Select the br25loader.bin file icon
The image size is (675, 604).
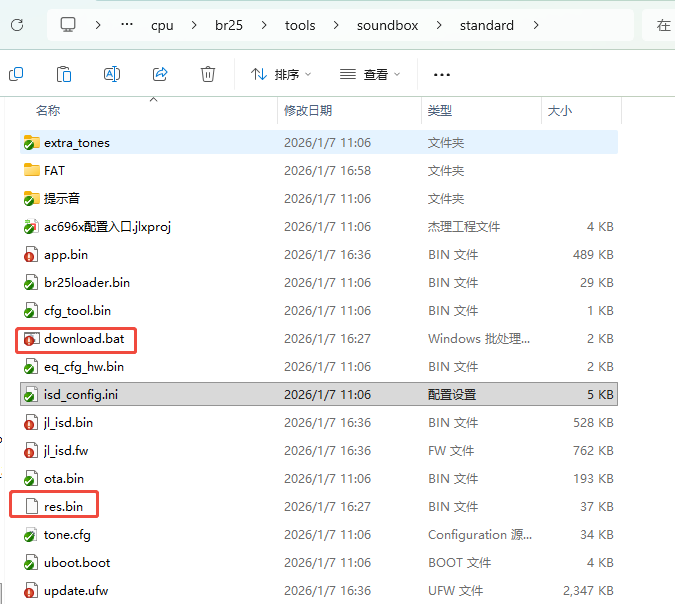31,282
